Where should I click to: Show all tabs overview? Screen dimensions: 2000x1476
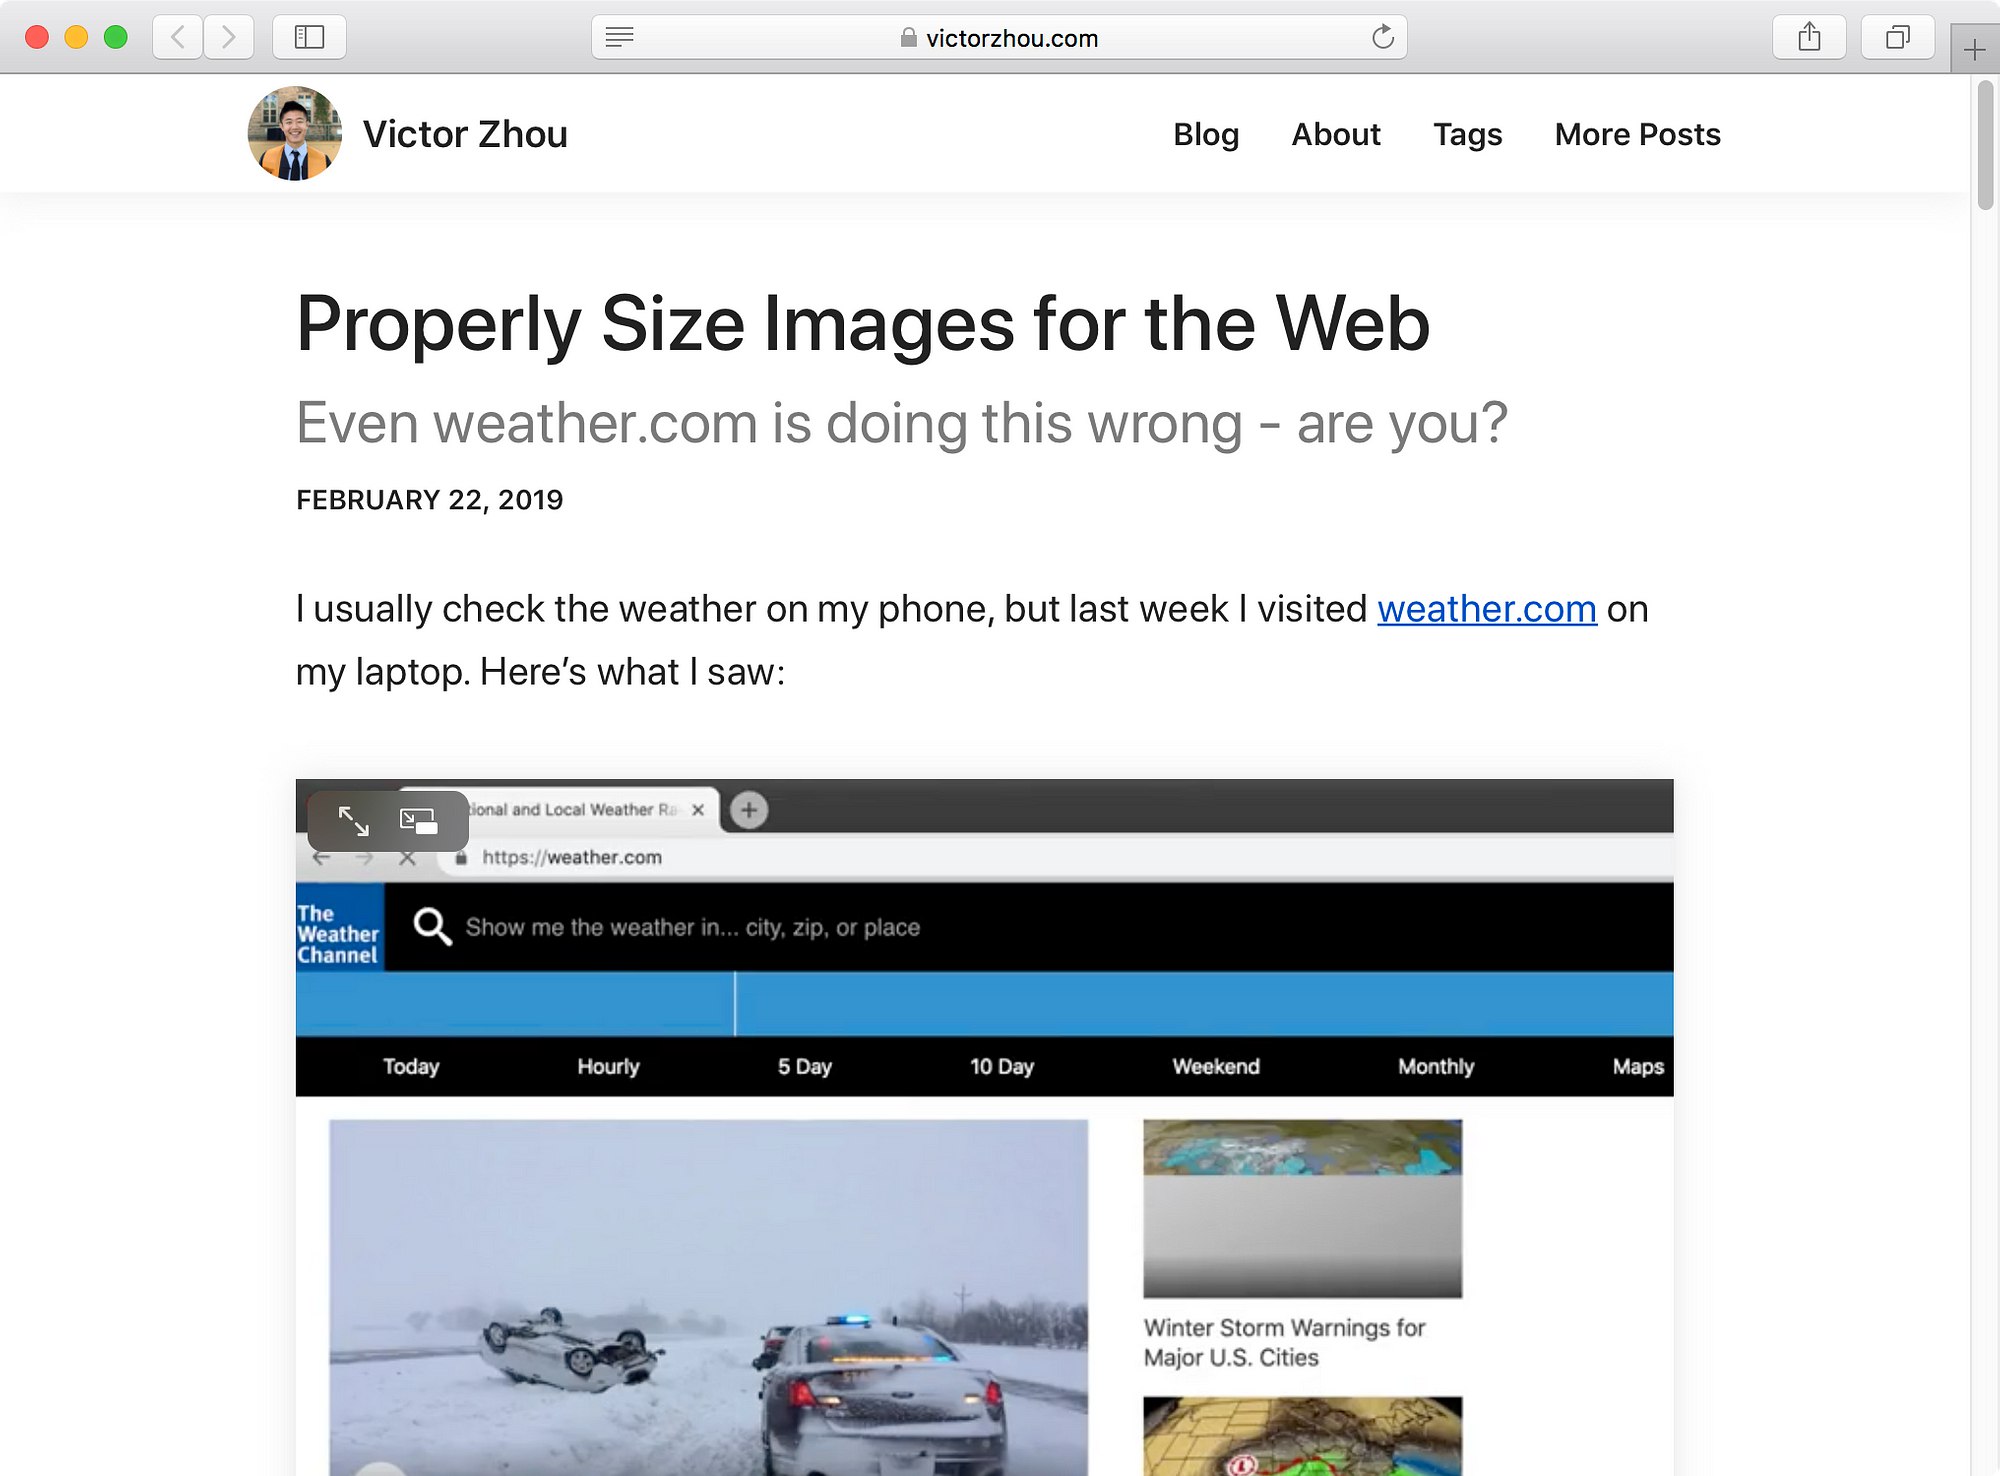coord(1897,37)
